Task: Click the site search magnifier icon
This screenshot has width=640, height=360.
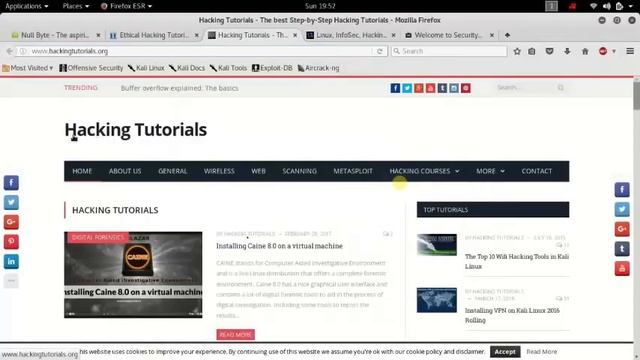Action: pyautogui.click(x=561, y=88)
